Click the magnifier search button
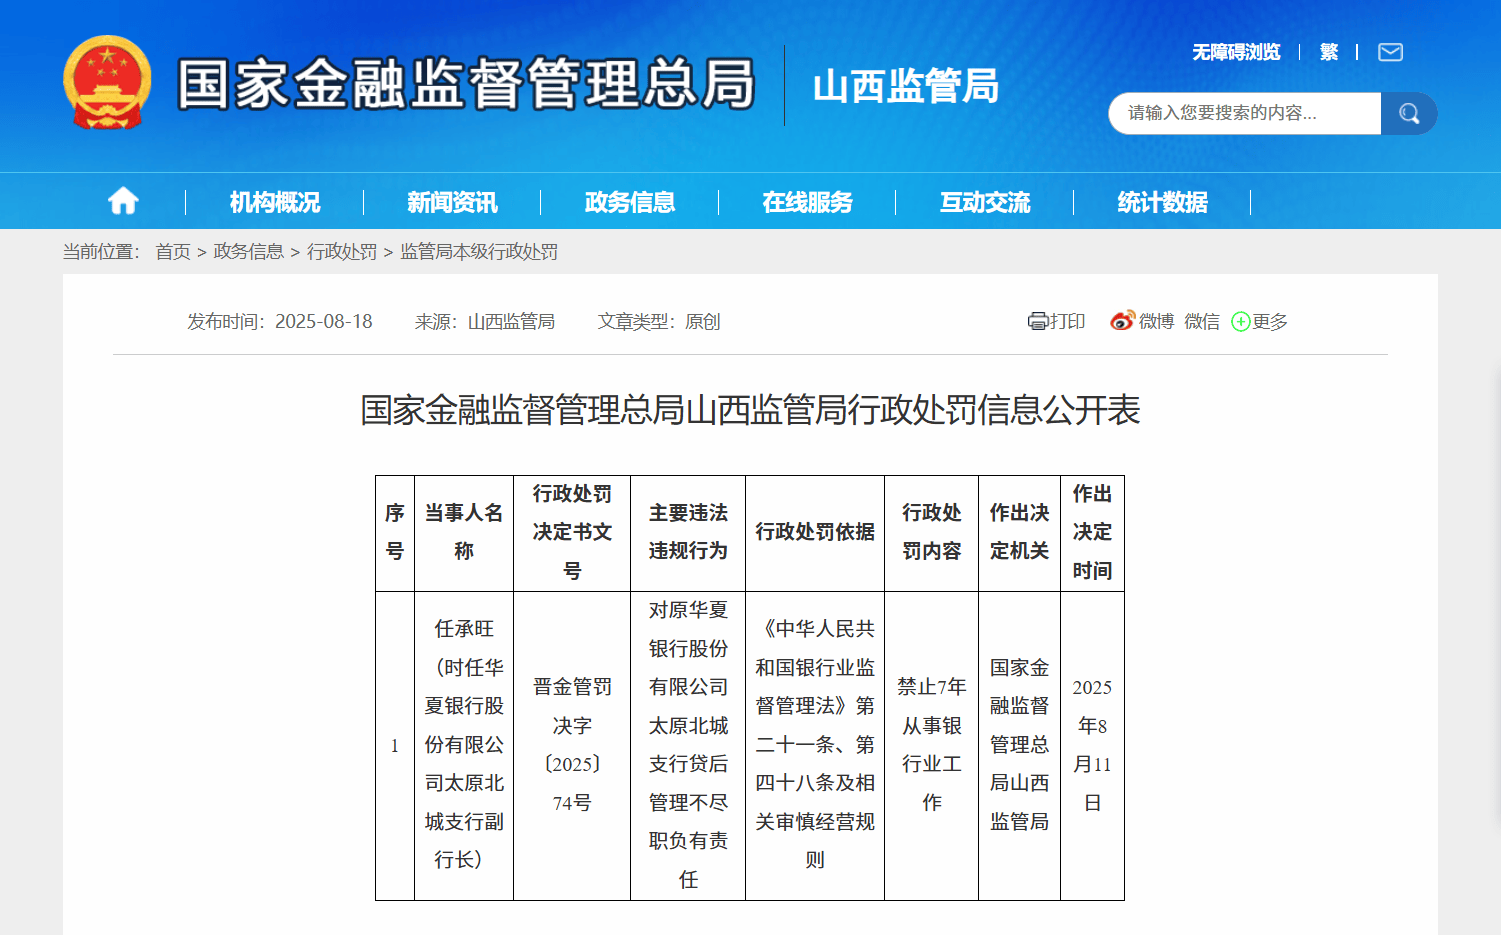This screenshot has width=1501, height=935. tap(1408, 114)
